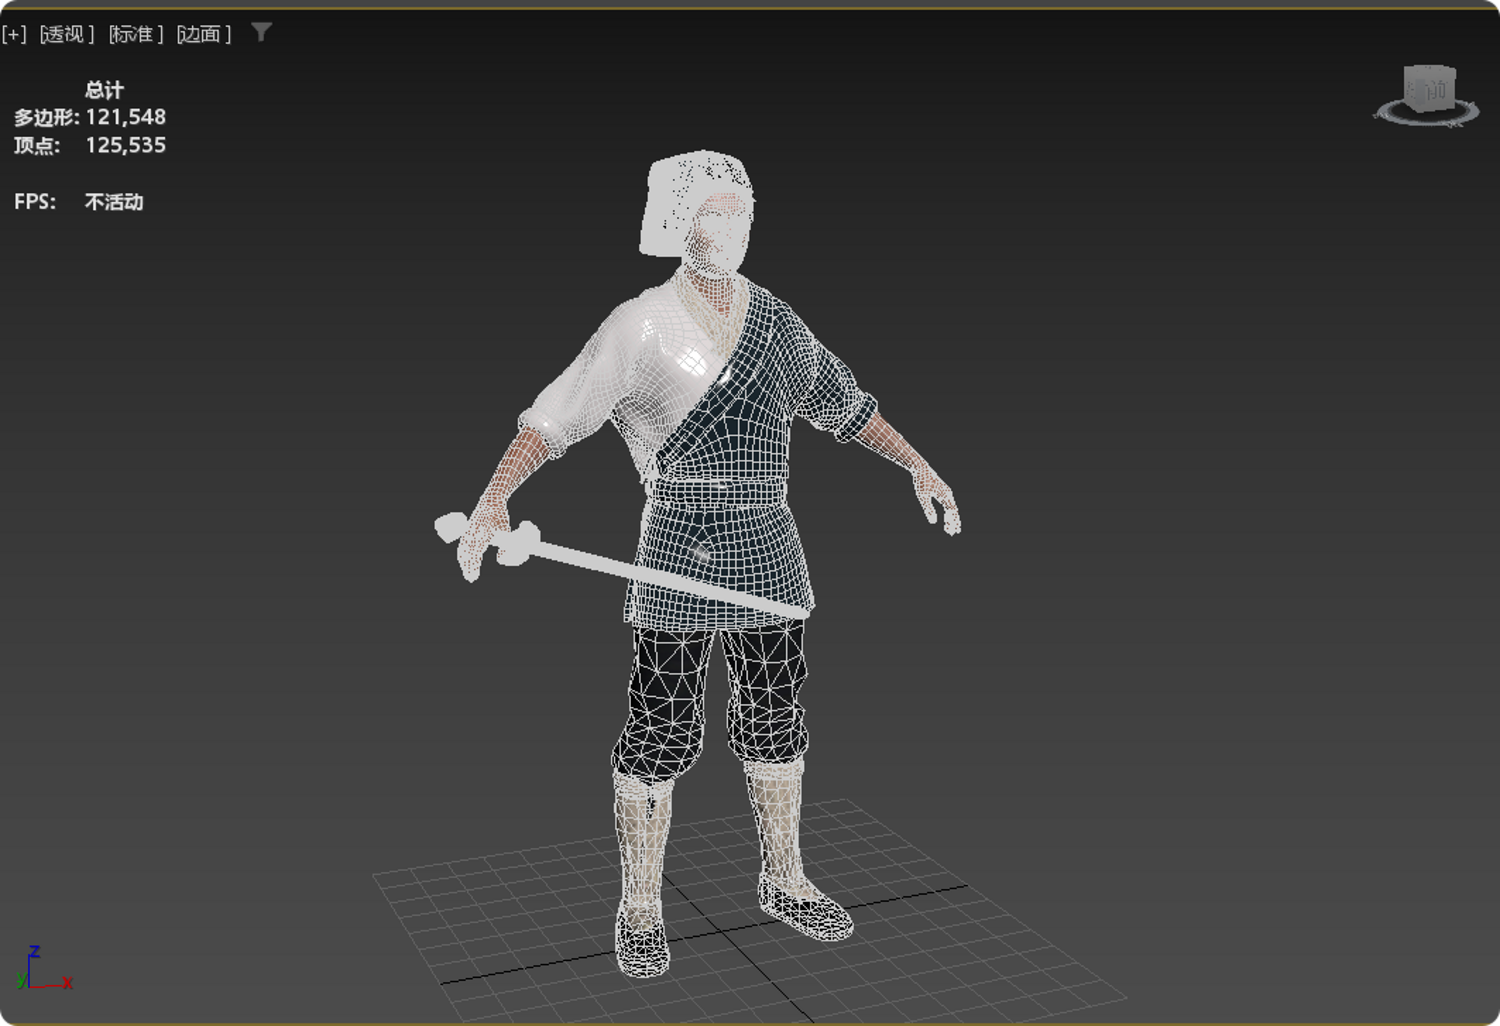
Task: Open the 透视 point-of-view viewport menu
Action: 67,35
